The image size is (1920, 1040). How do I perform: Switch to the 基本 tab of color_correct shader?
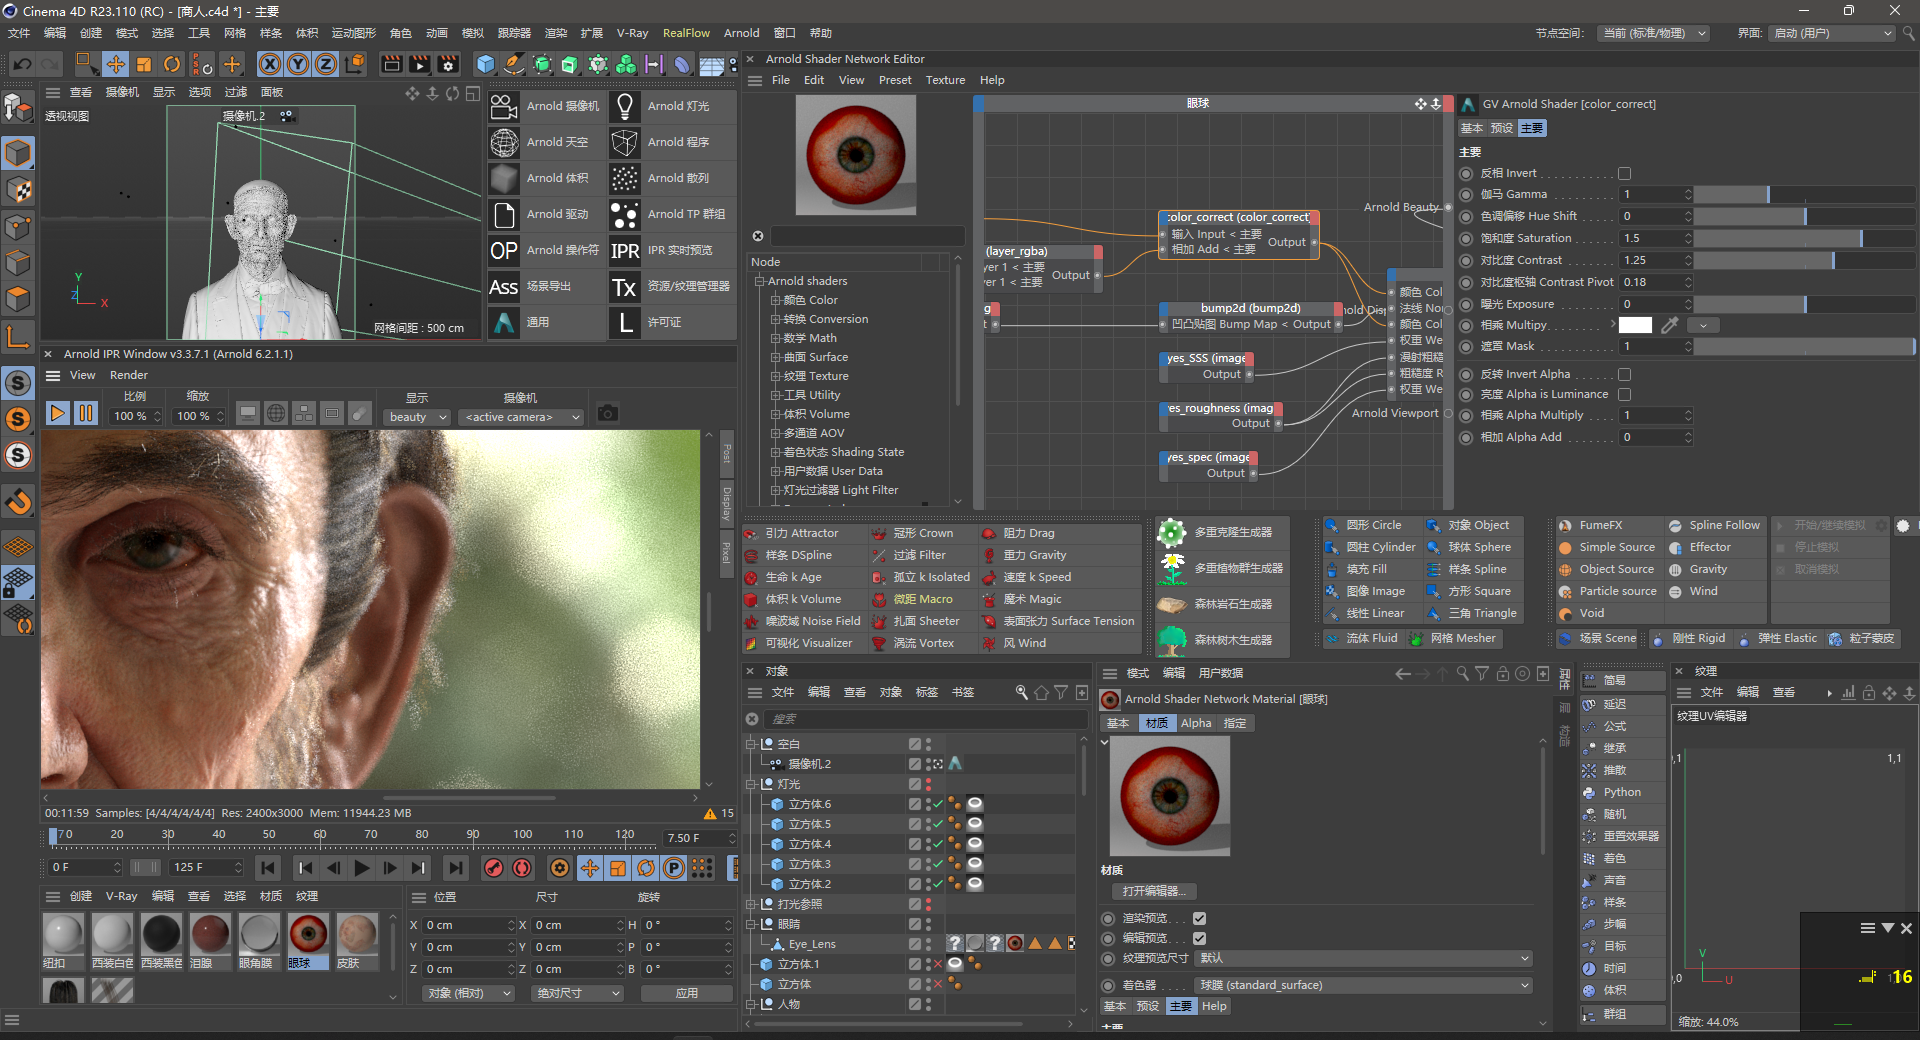click(1471, 128)
